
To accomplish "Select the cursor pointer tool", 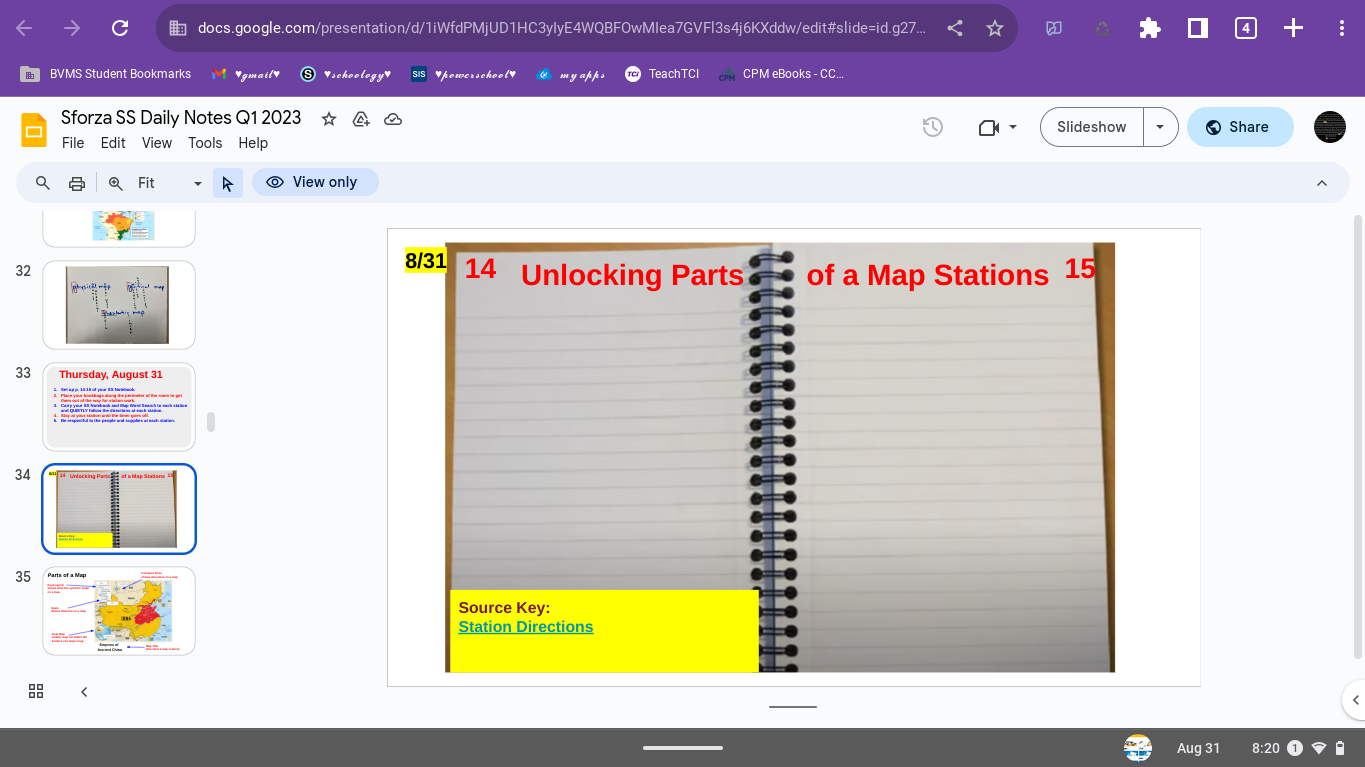I will tap(228, 183).
